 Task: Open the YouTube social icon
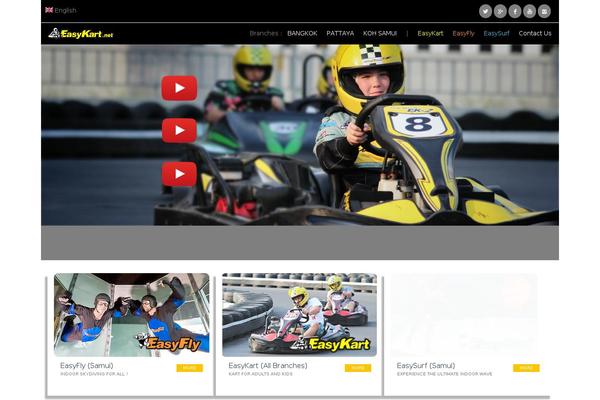point(530,11)
